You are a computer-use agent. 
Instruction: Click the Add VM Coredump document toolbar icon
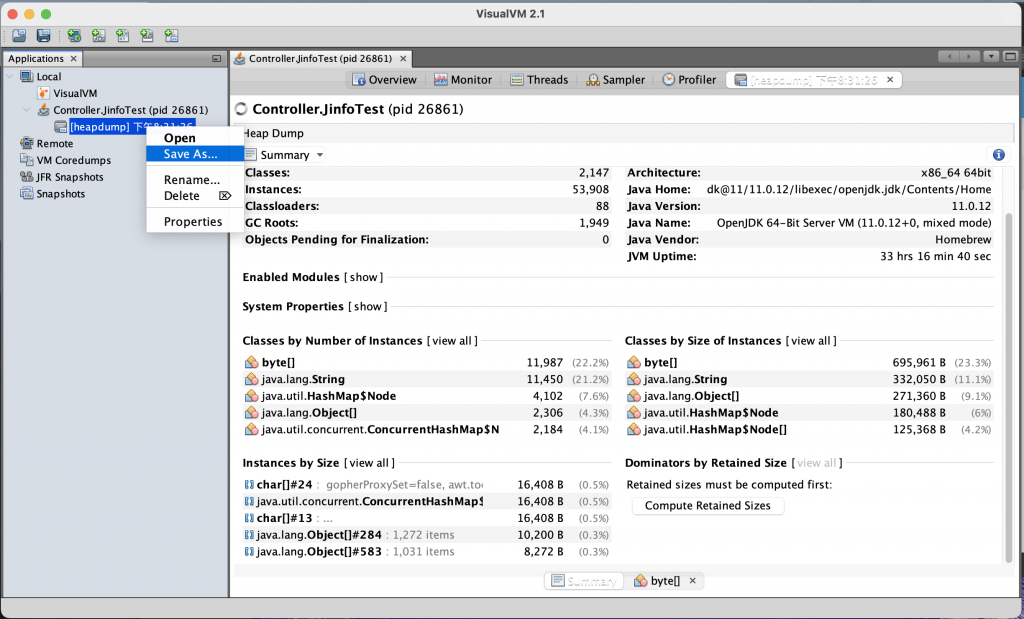point(123,36)
